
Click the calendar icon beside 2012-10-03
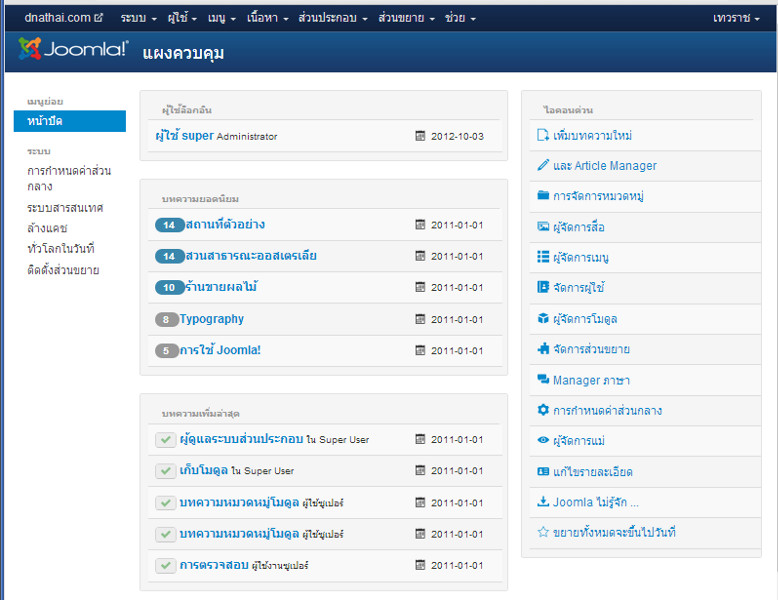(420, 136)
